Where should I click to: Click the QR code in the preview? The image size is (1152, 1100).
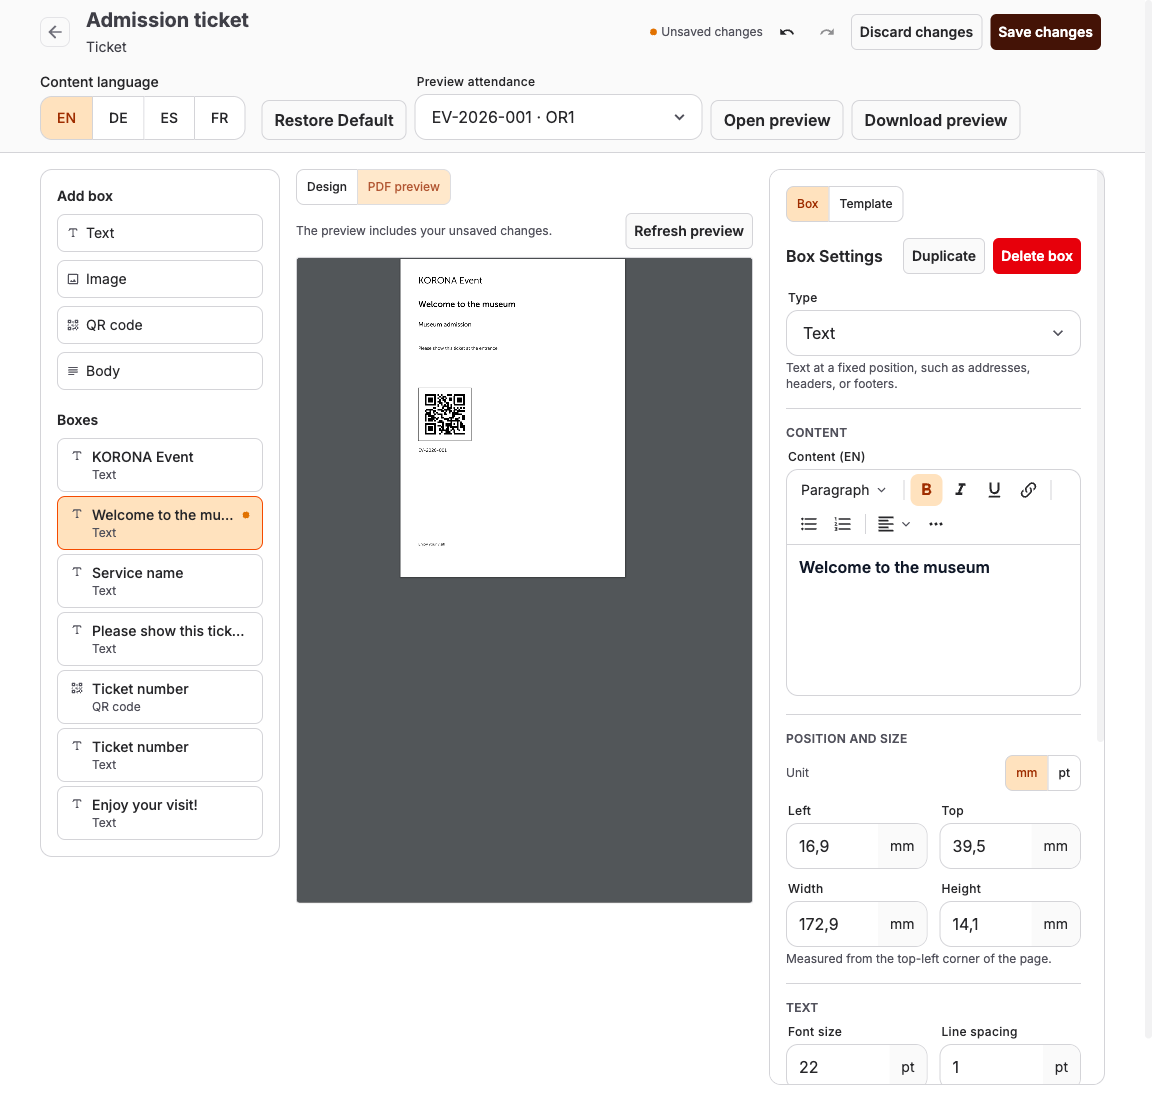coord(445,414)
